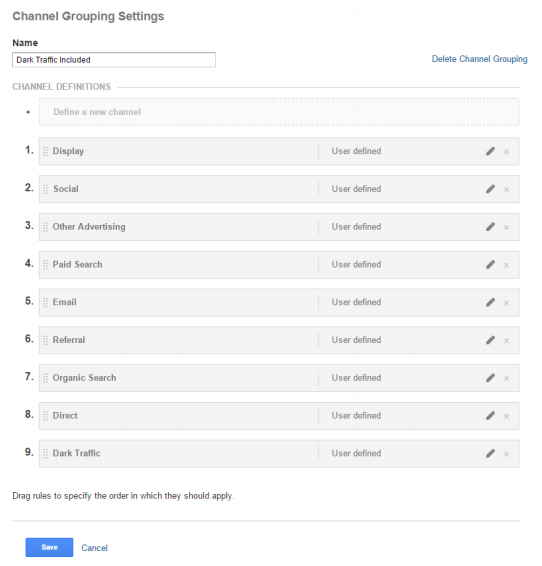Edit the Display channel with pencil icon
The image size is (542, 566).
(490, 151)
